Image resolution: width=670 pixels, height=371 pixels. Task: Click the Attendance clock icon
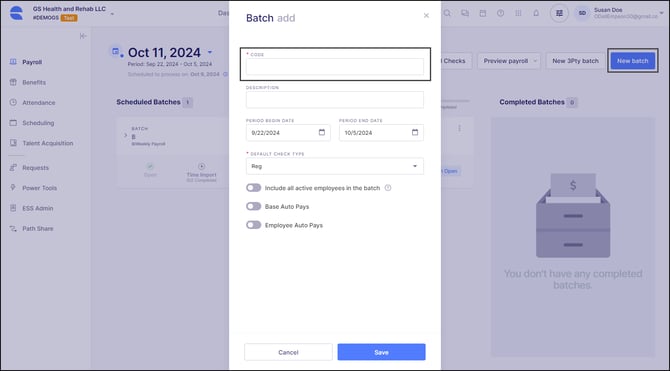13,103
